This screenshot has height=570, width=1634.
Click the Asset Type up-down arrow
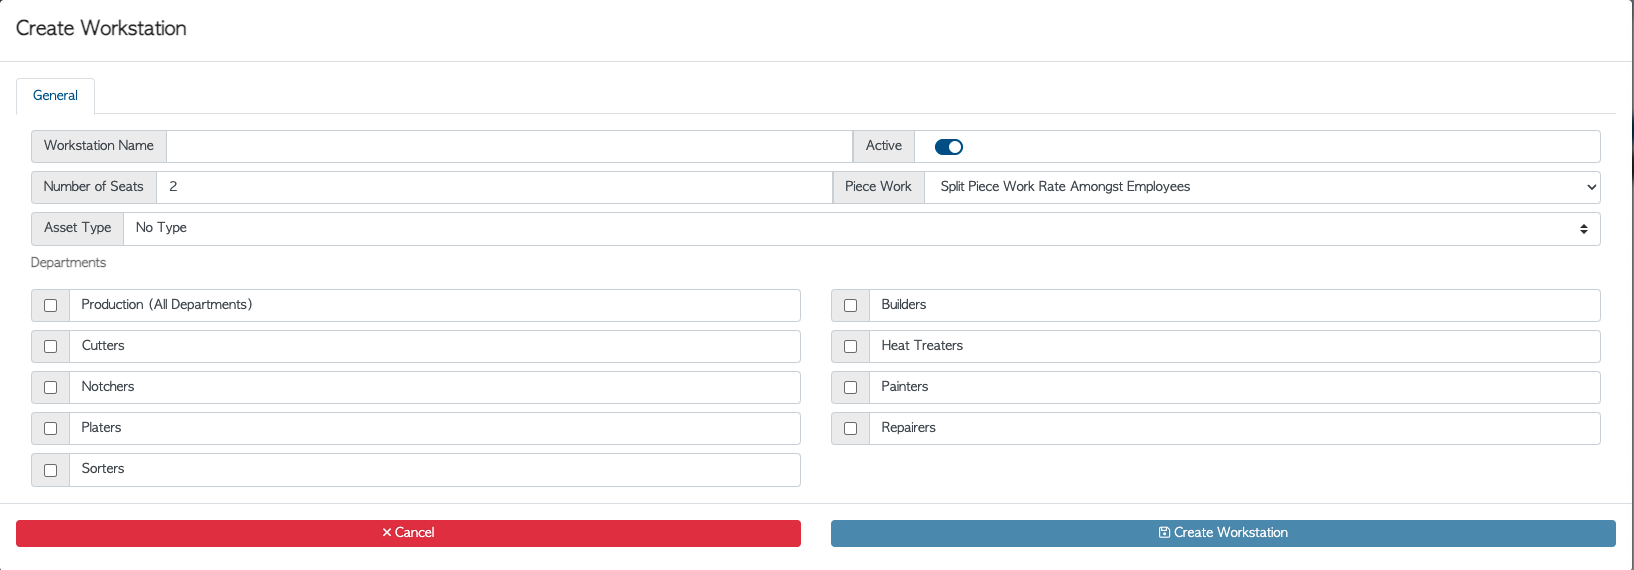(1584, 229)
